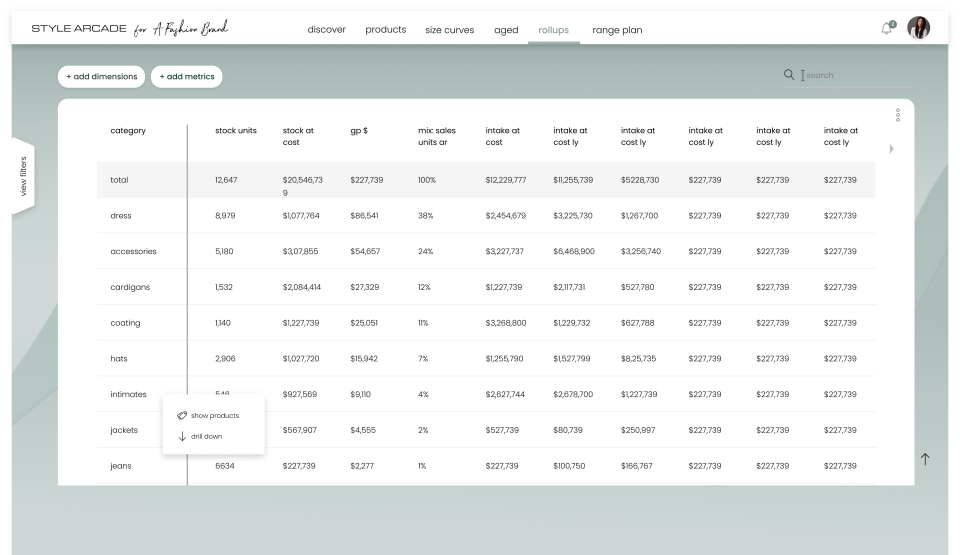Click the $12,229,777 total intake cell
960x555 pixels.
tap(506, 180)
